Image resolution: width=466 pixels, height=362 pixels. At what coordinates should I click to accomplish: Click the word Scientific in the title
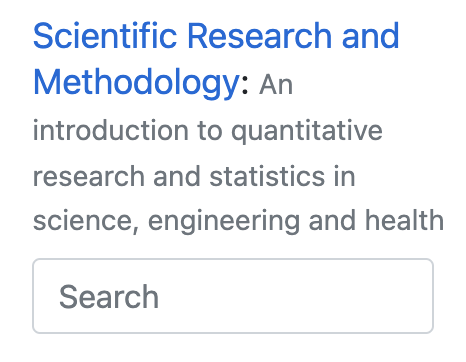[105, 35]
